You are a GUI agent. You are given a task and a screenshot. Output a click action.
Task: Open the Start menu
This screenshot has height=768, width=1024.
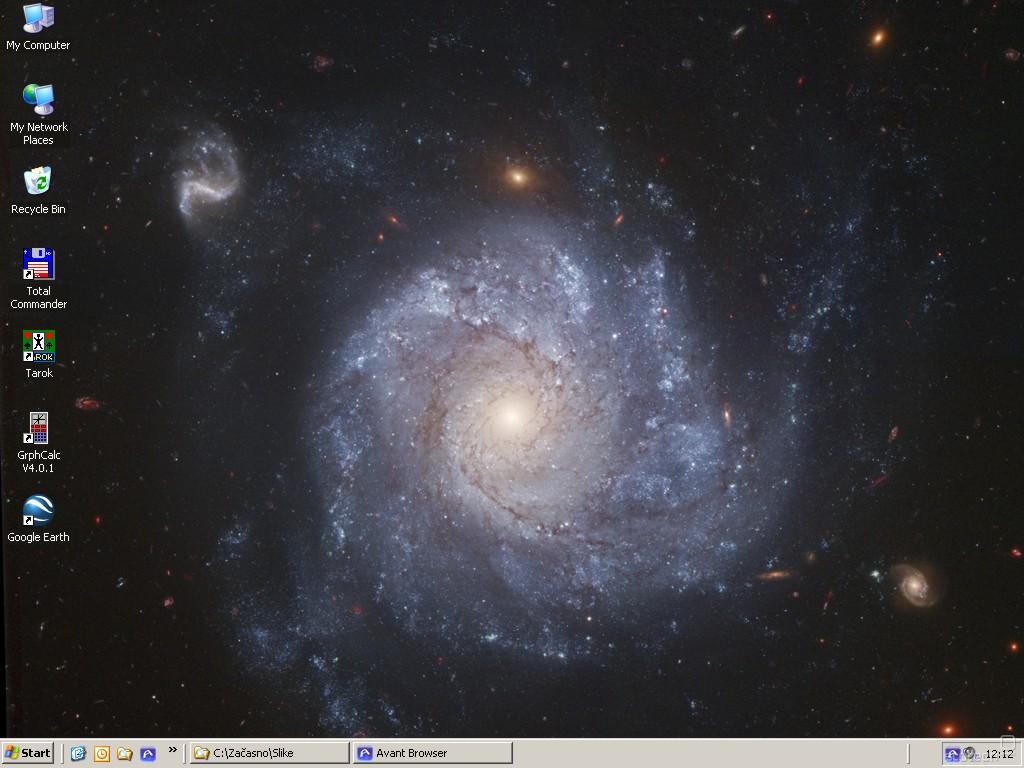[x=27, y=753]
